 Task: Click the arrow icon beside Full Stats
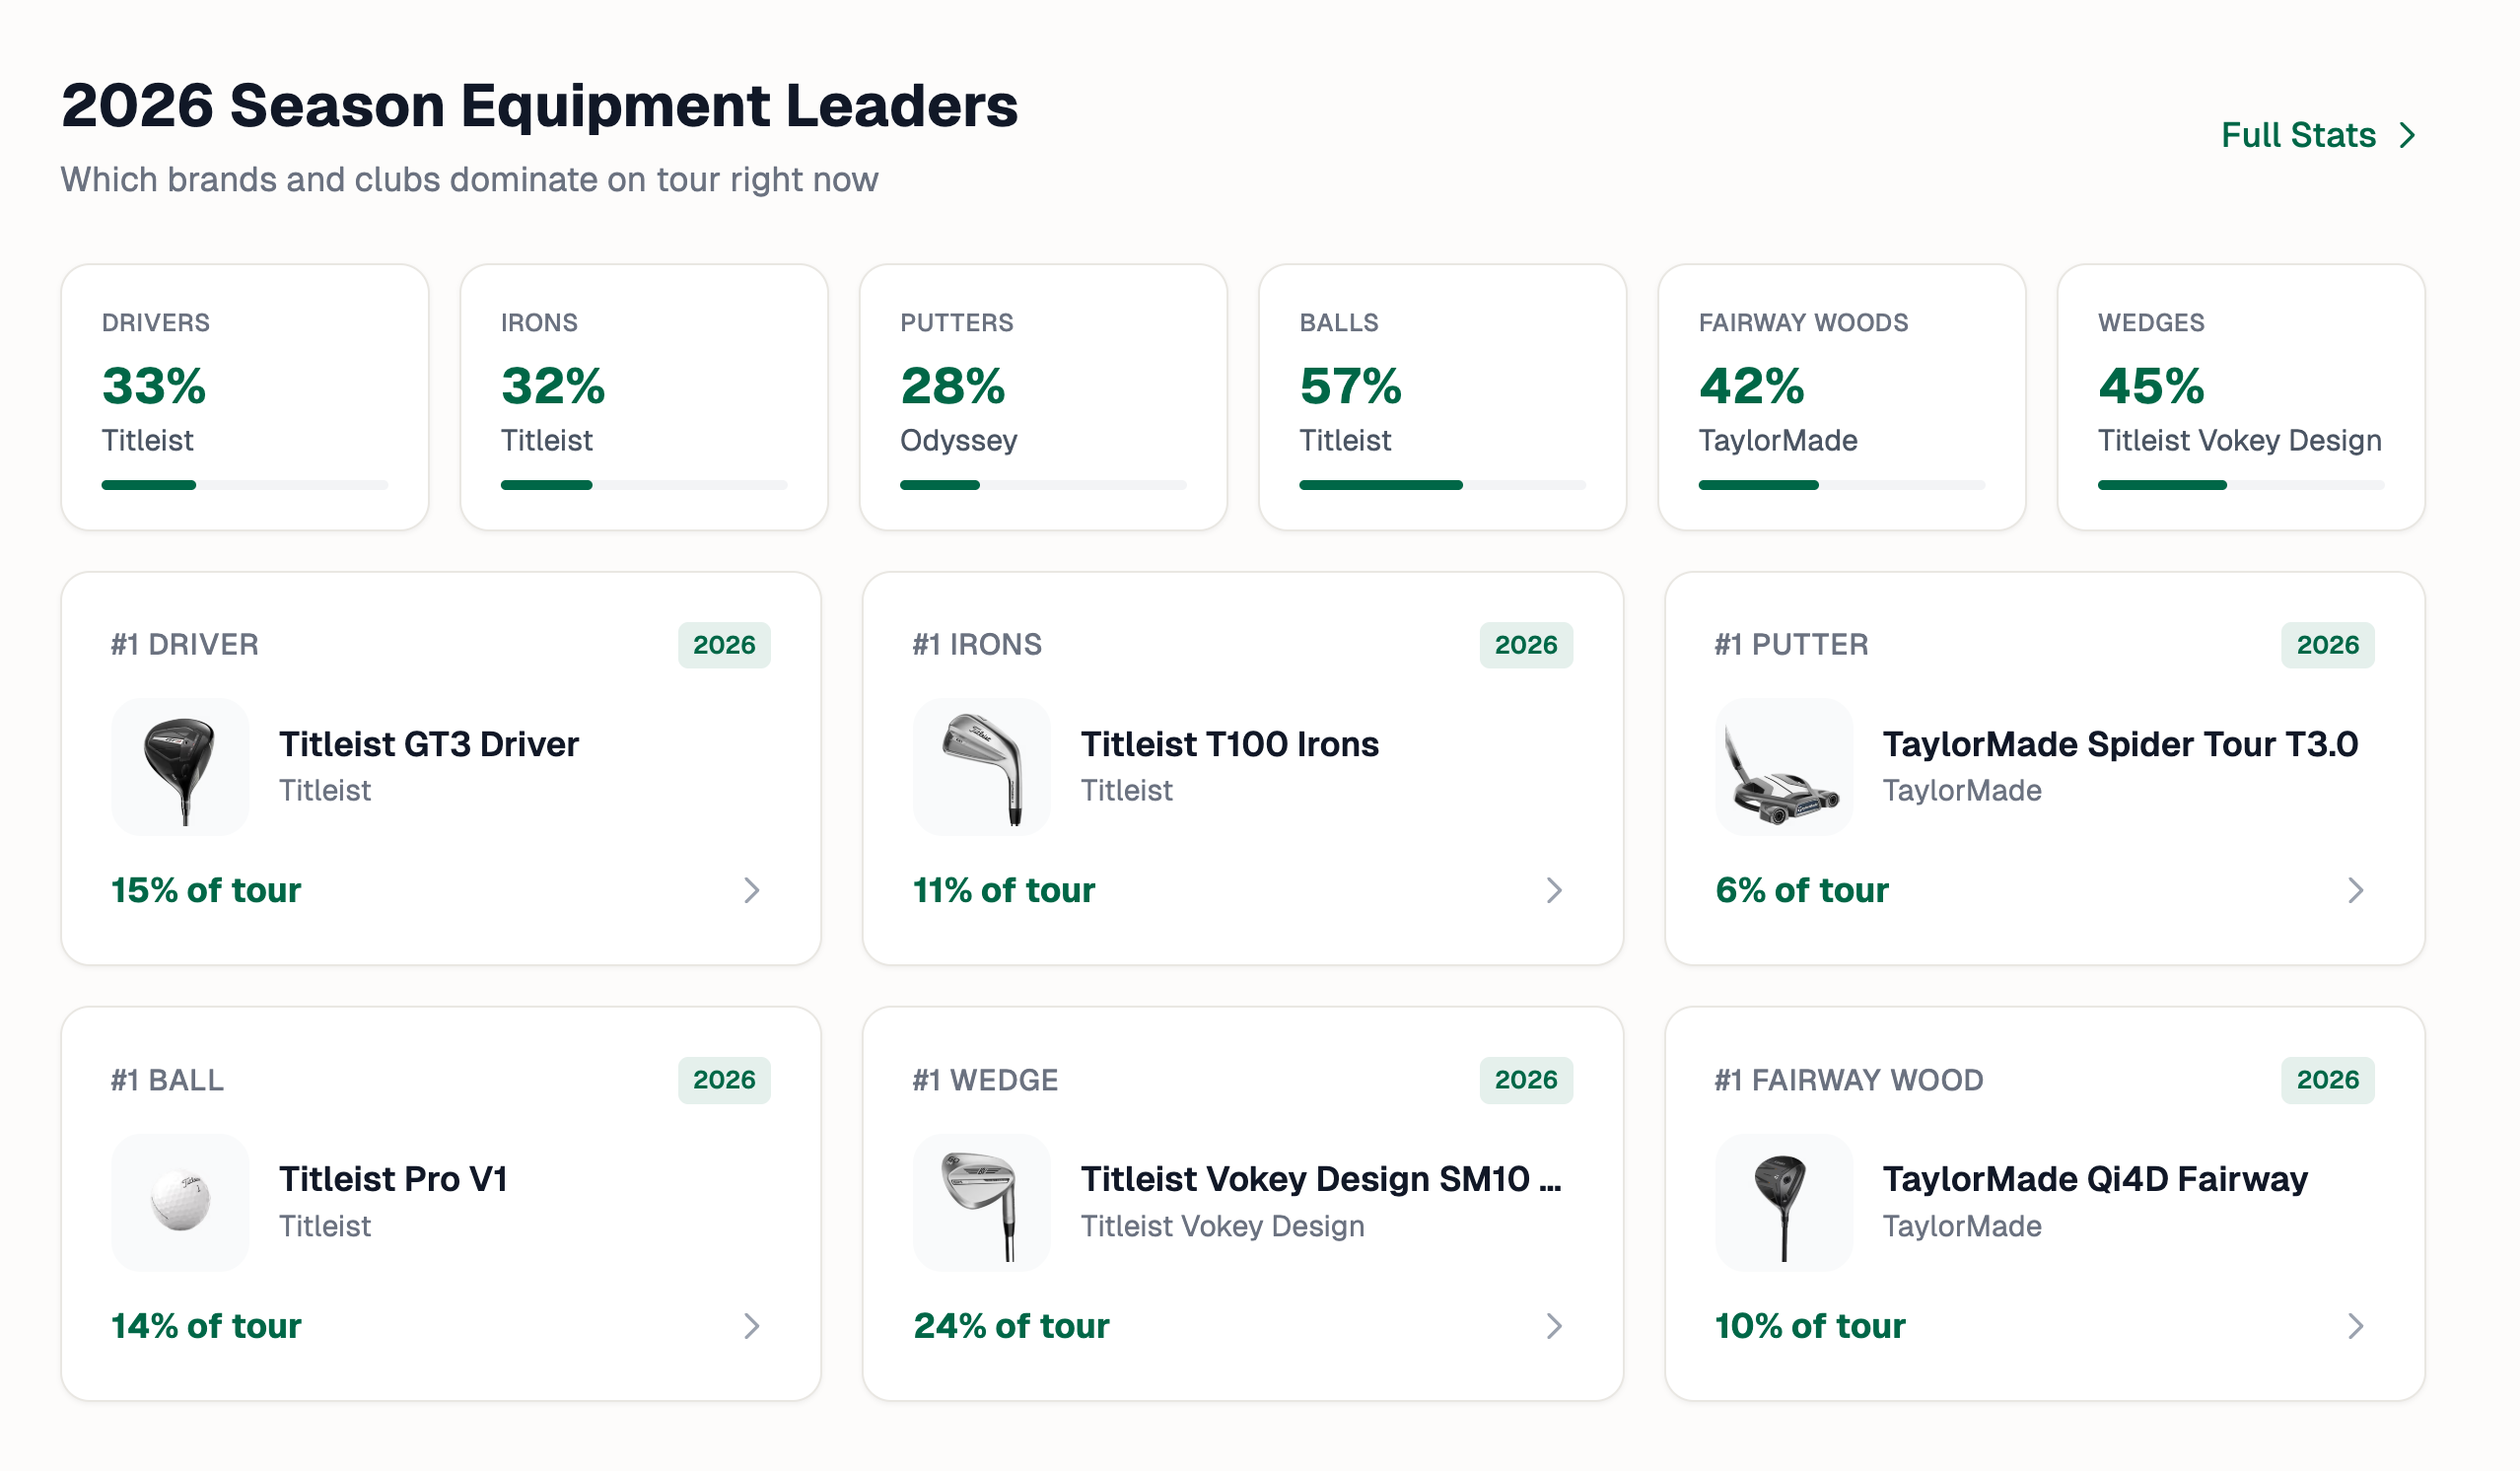(2407, 135)
